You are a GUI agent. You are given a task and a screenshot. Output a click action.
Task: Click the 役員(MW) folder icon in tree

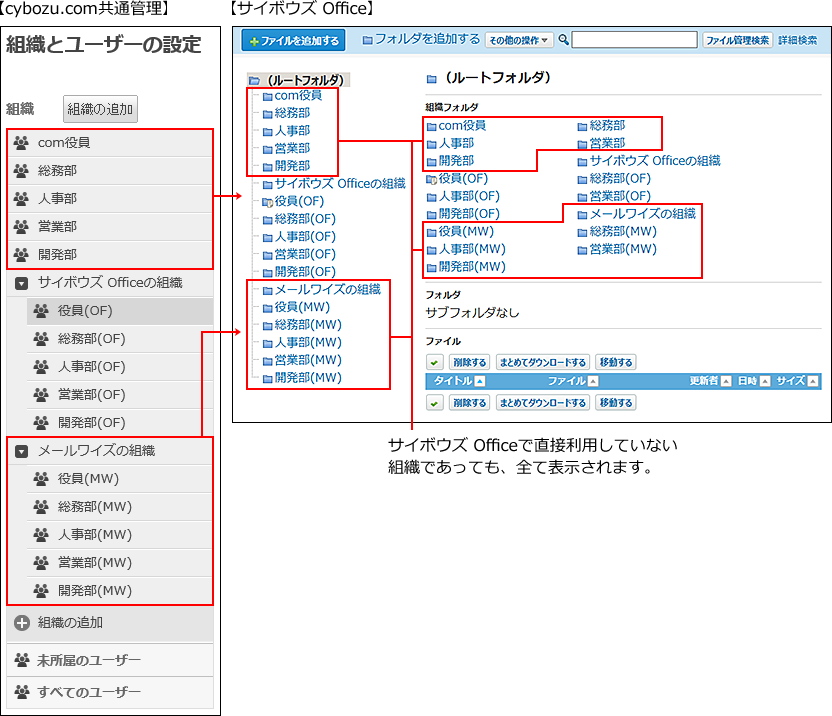pyautogui.click(x=267, y=308)
